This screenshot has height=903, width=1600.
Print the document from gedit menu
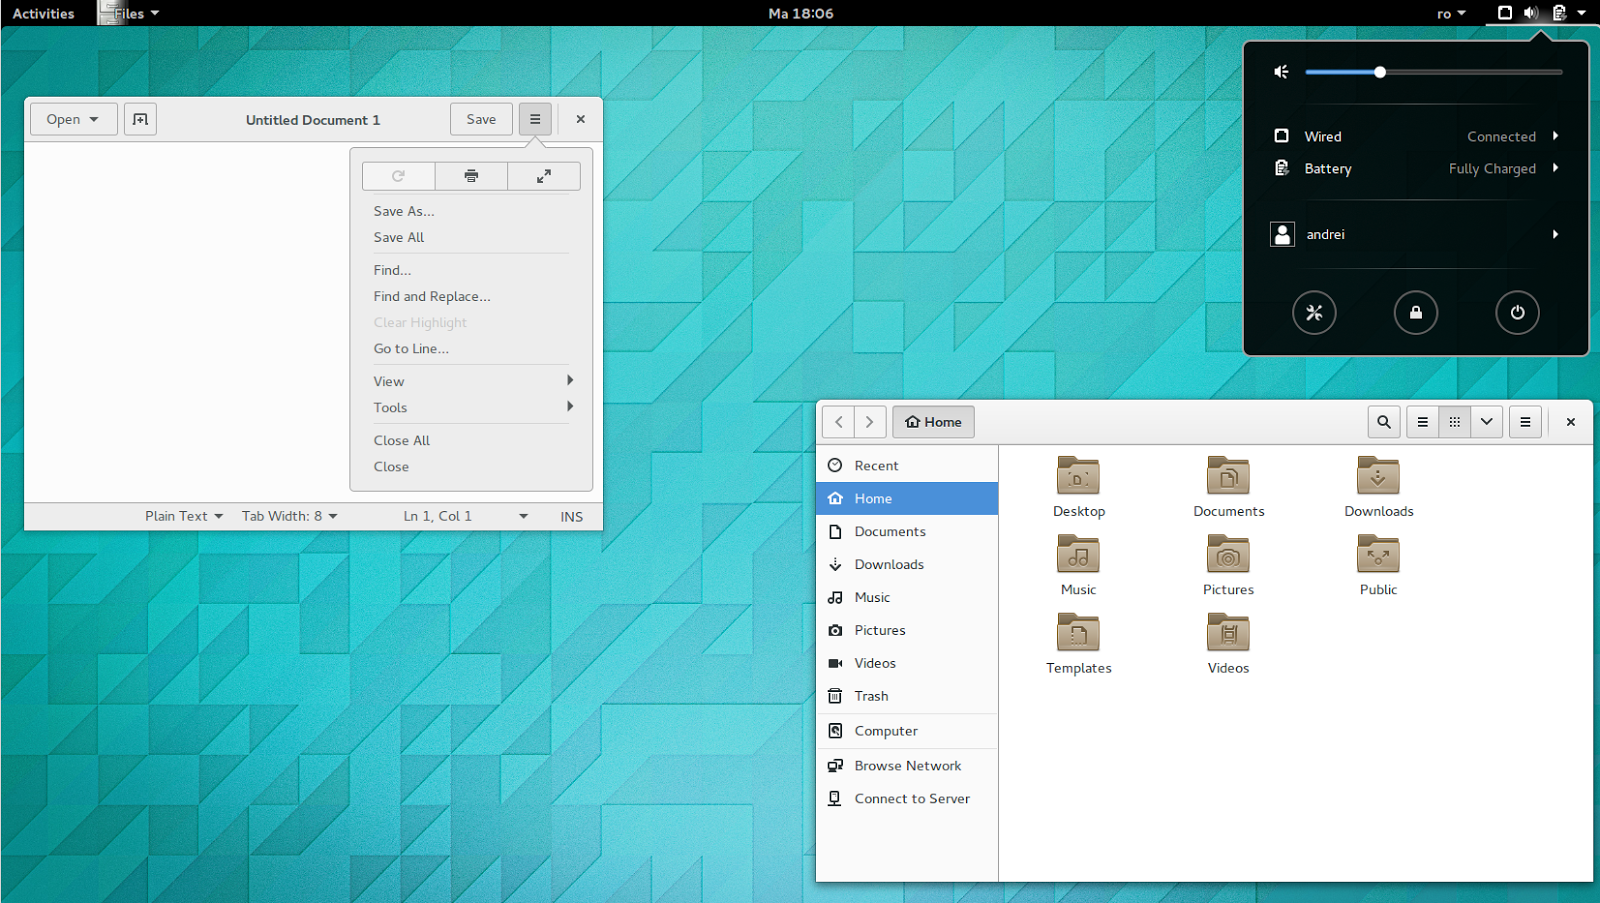(470, 175)
